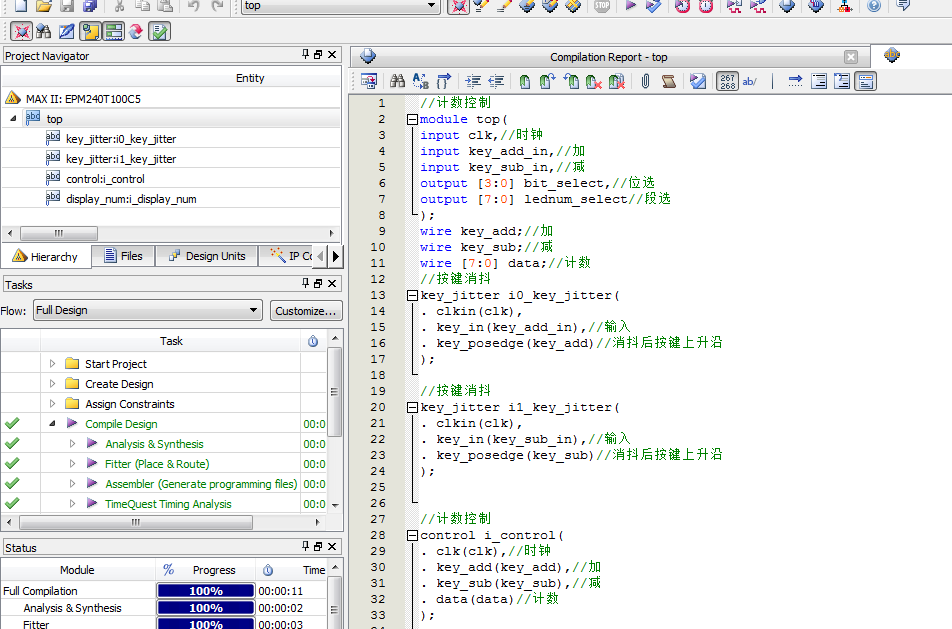Click the first red clock timing icon
Screen dimensions: 952x629
682,5
